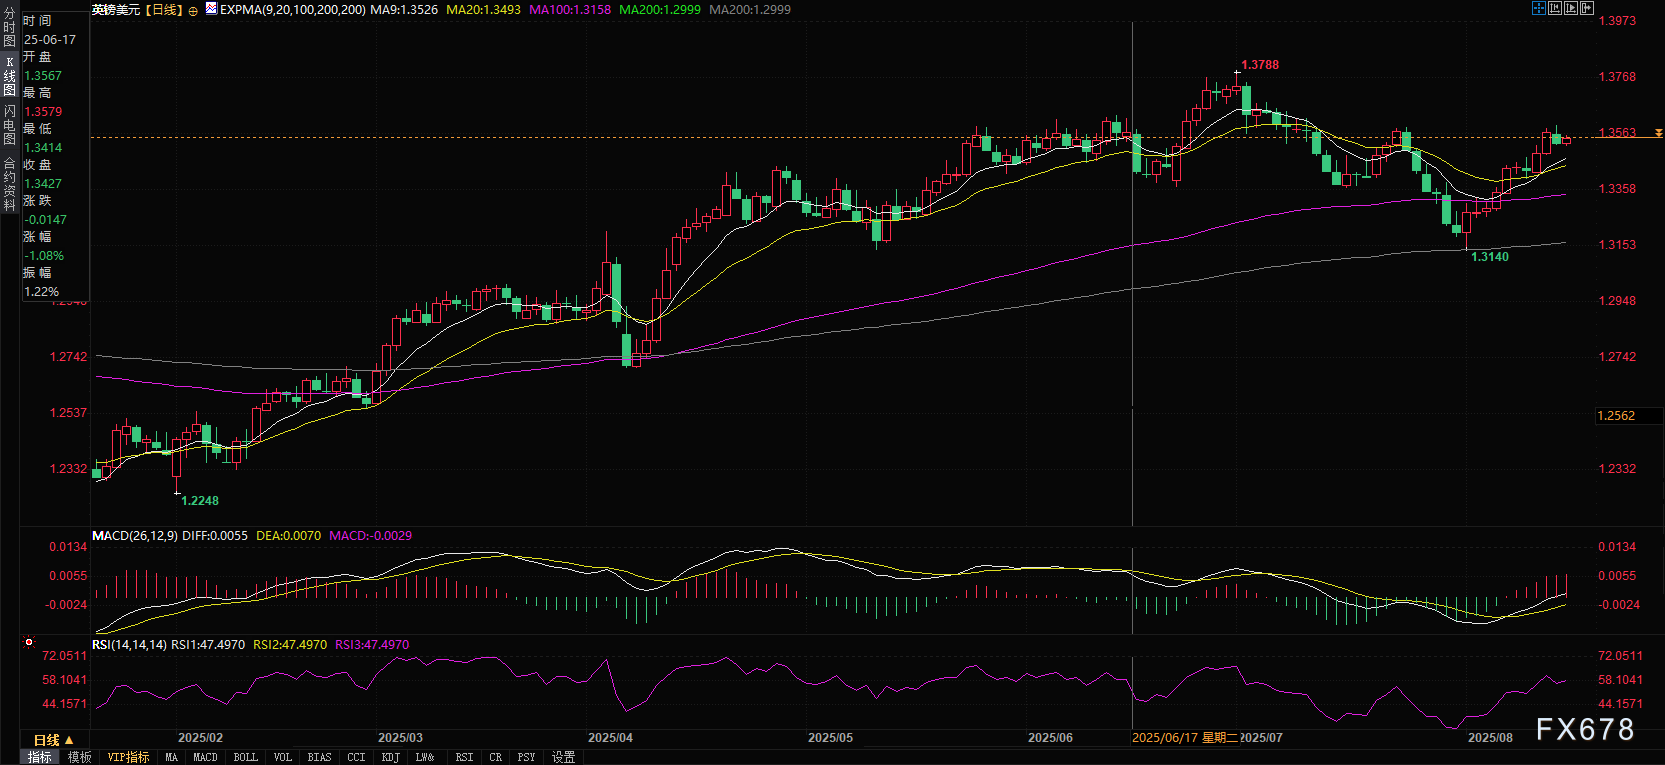Open the VIP指标 tab

pos(128,758)
